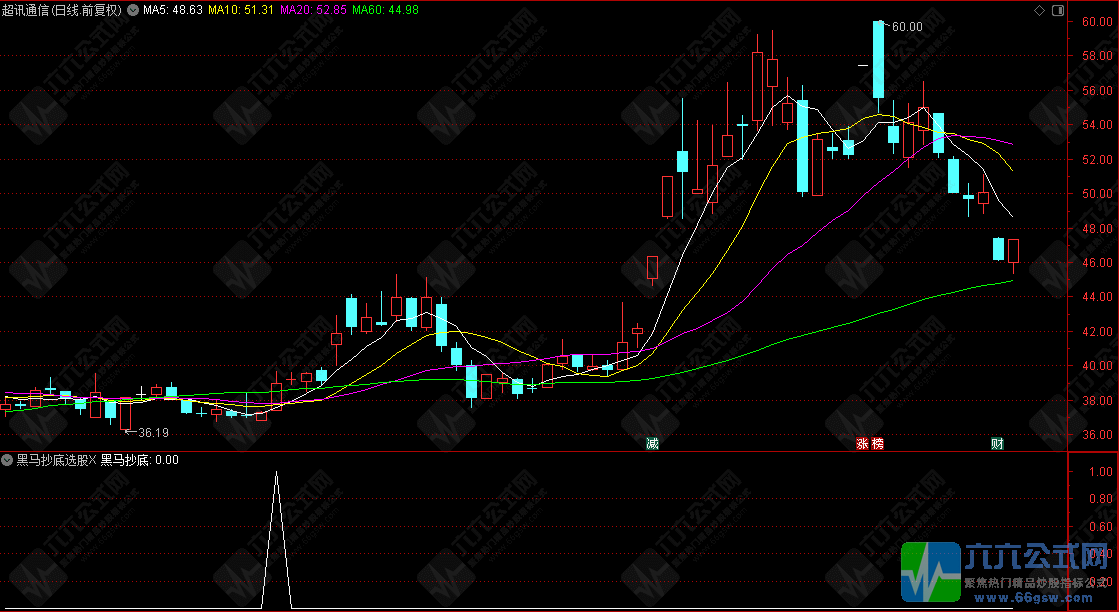Click the green 减 event marker
The height and width of the screenshot is (612, 1119).
point(652,444)
